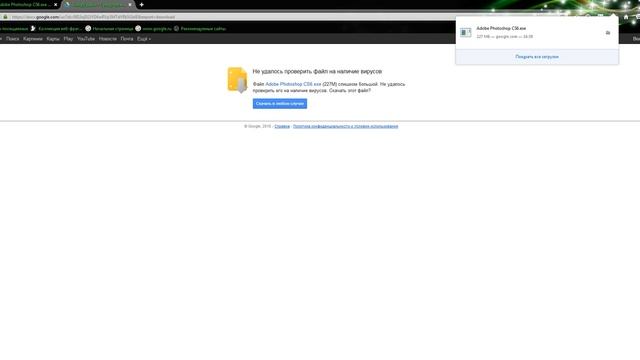Open containing folder icon in downloads panel
The height and width of the screenshot is (360, 640).
coord(608,33)
